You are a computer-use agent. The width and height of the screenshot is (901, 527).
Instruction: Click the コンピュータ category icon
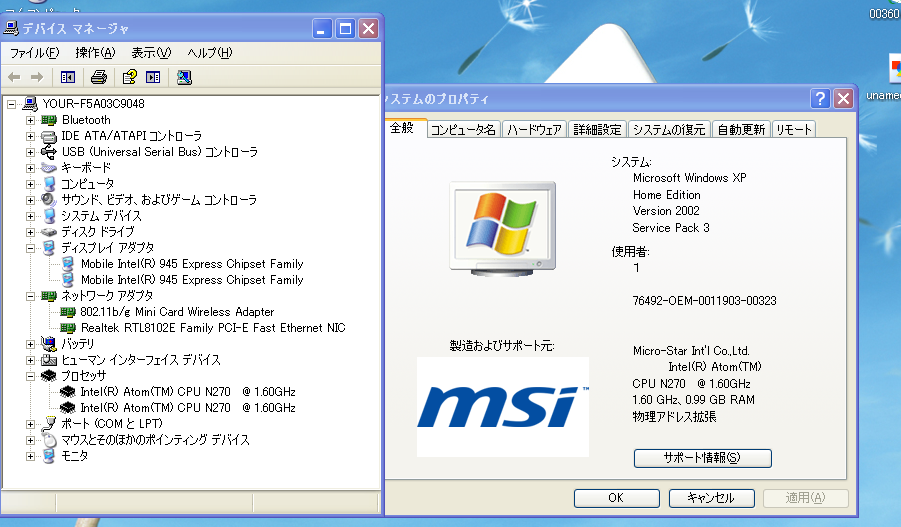[x=49, y=184]
